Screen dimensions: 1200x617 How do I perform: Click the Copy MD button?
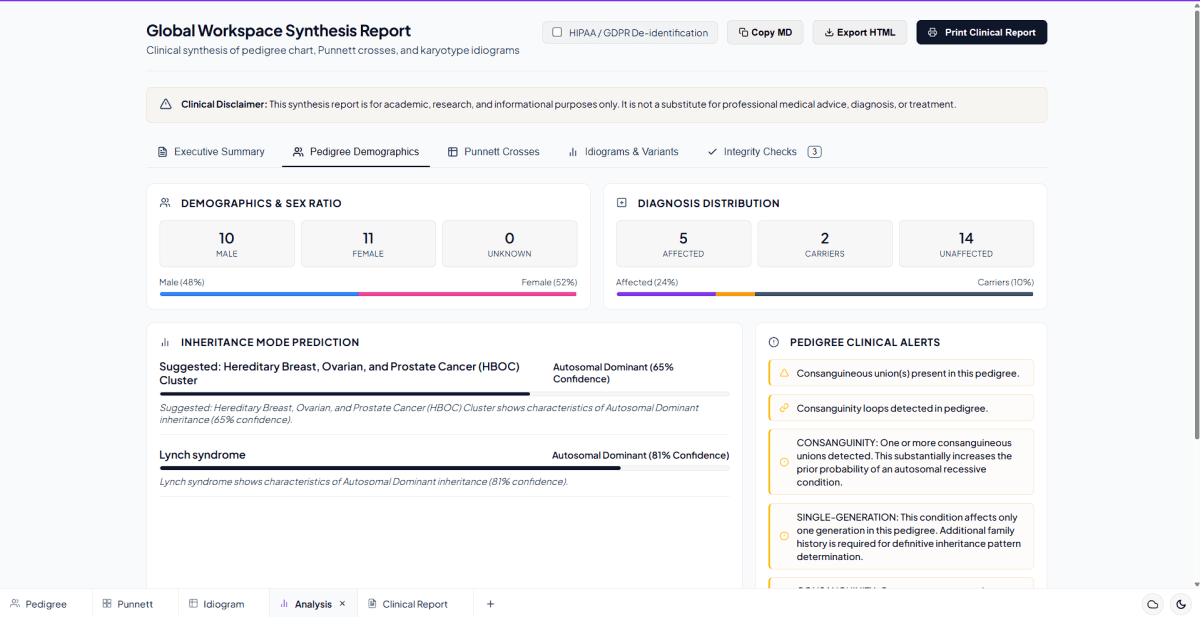(765, 32)
